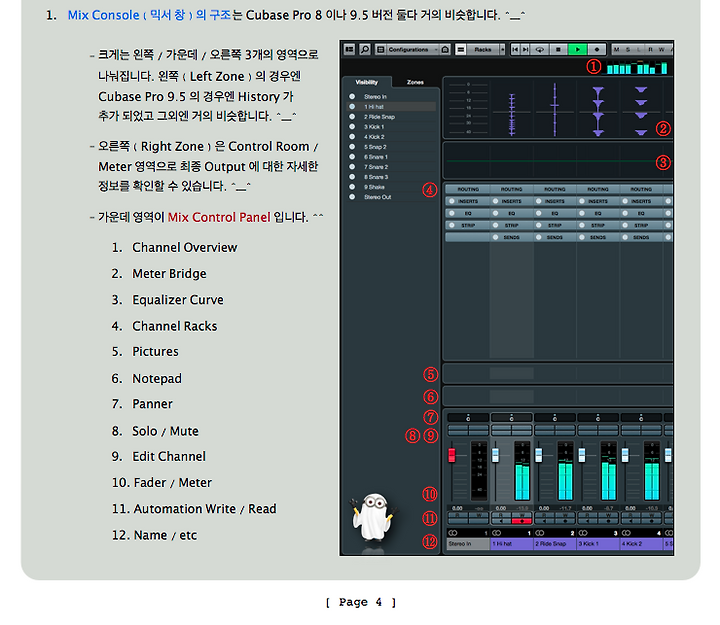Toggle SENDS bypass dot on 3 Kick 1 channel
The width and height of the screenshot is (720, 625).
(582, 237)
